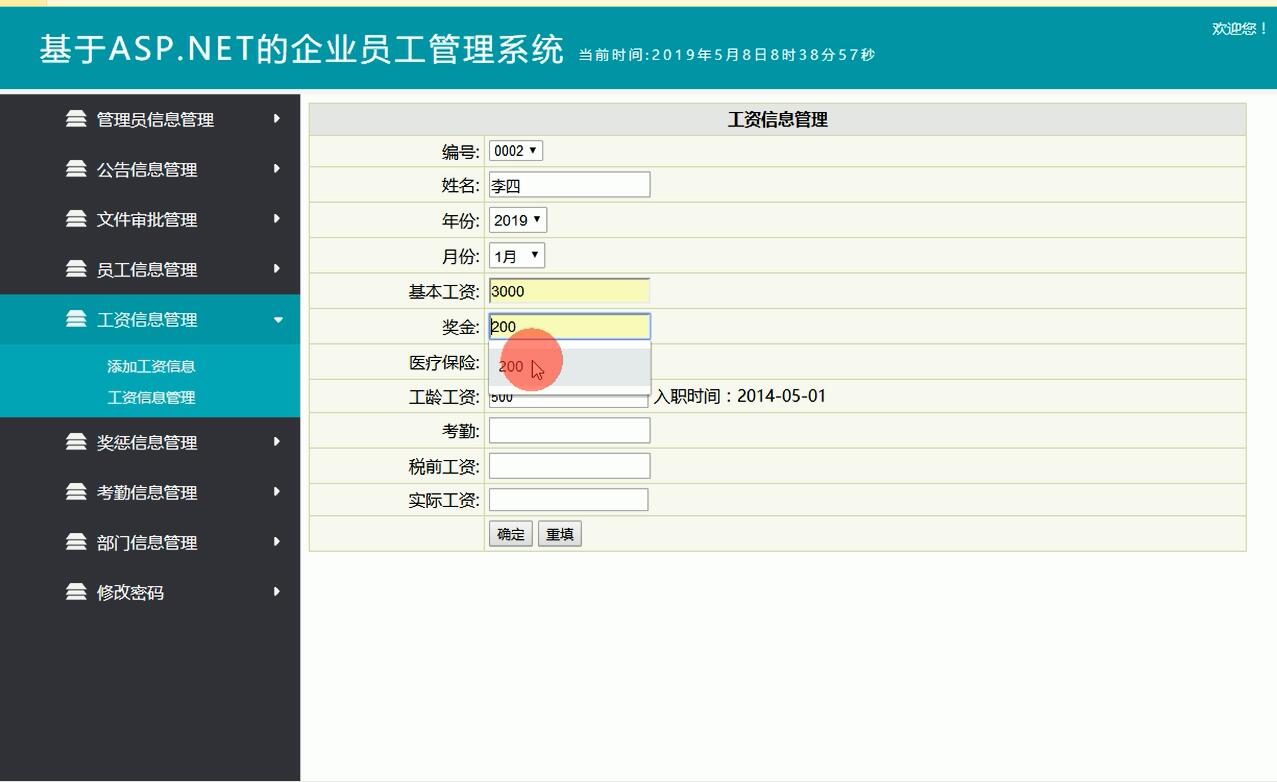Viewport: 1277px width, 782px height.
Task: Expand the 管理员信息管理 arrow
Action: tap(277, 119)
